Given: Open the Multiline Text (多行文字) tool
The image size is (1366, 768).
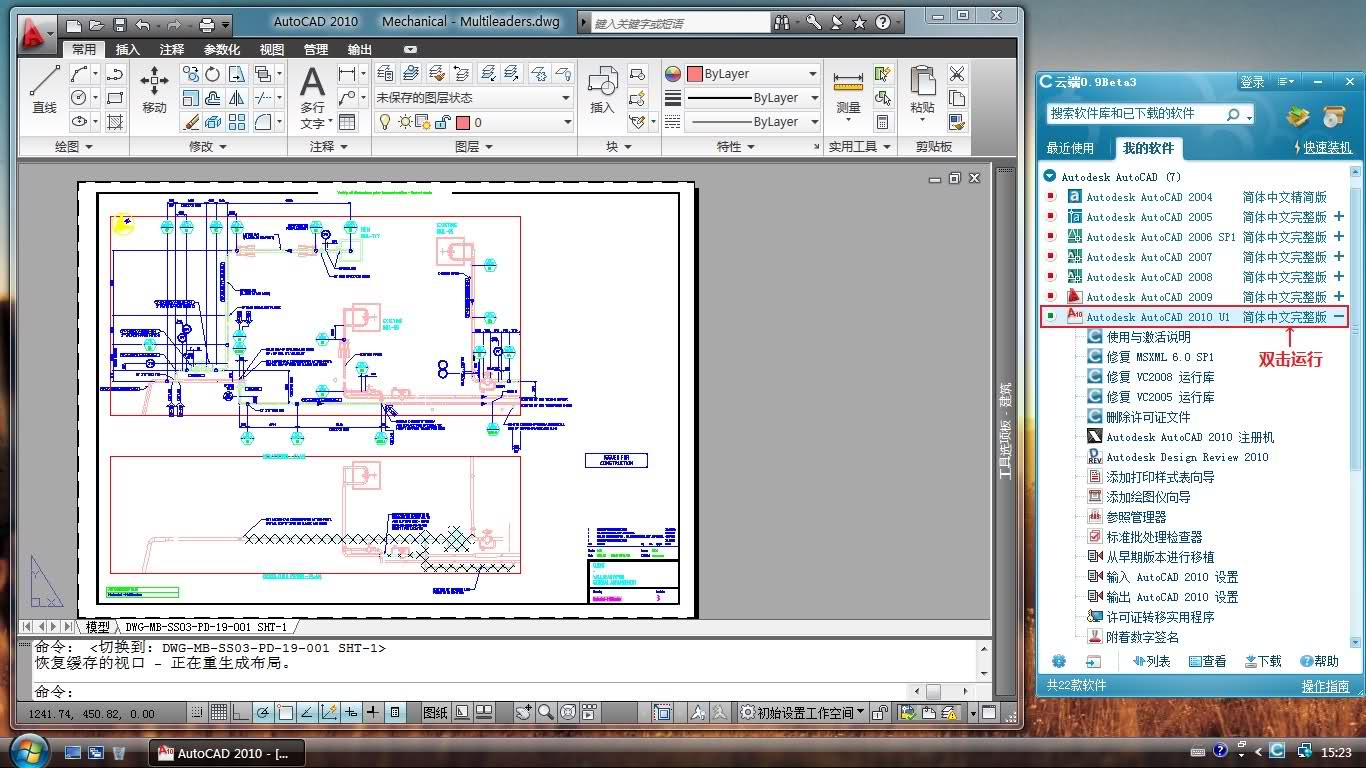Looking at the screenshot, I should pyautogui.click(x=313, y=98).
